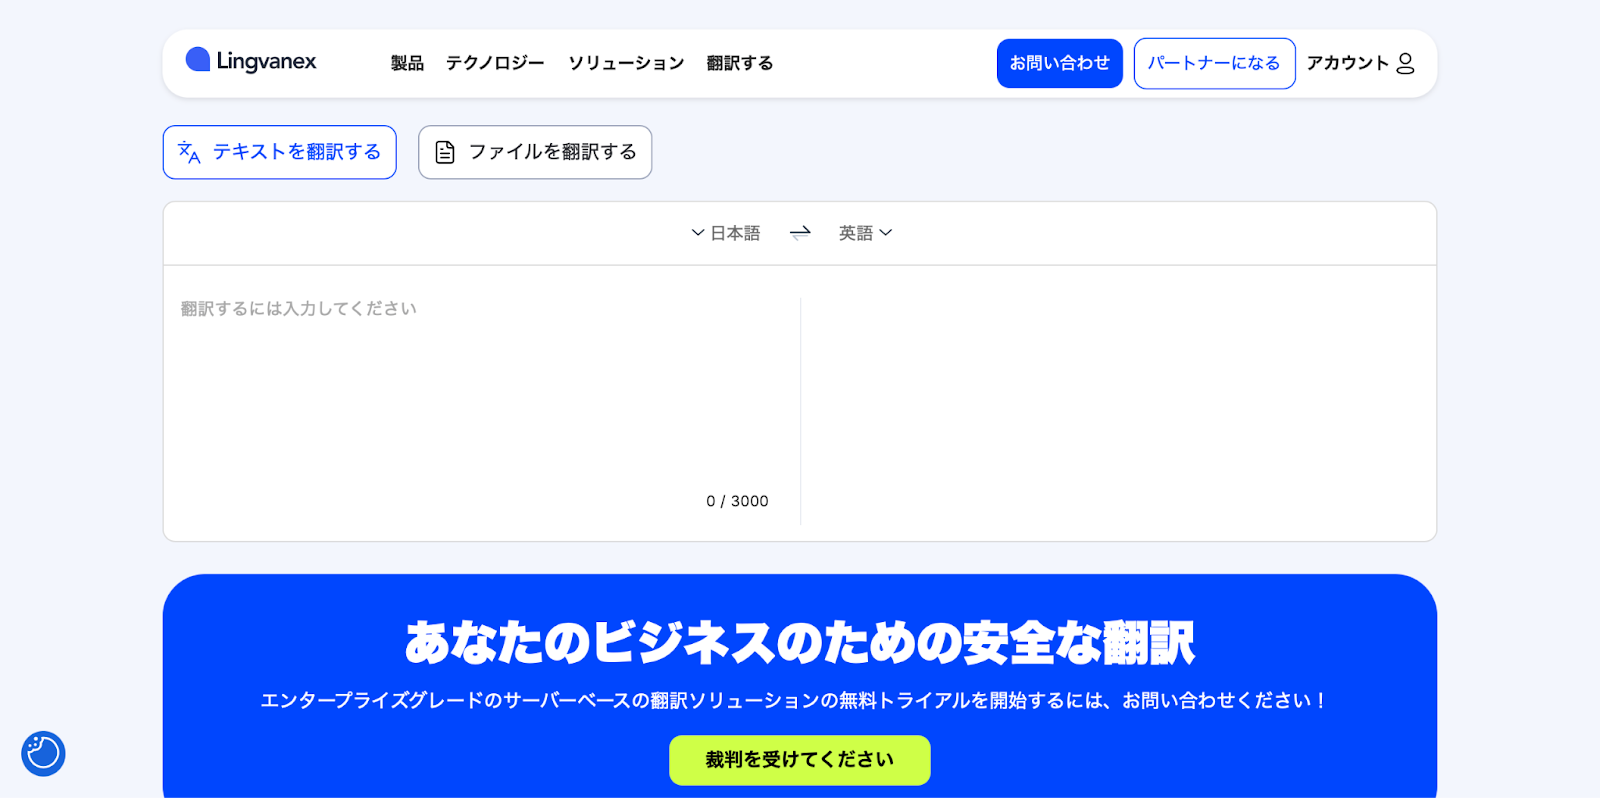Open the cookie preferences icon
Screen dimensions: 1600x798
(43, 753)
